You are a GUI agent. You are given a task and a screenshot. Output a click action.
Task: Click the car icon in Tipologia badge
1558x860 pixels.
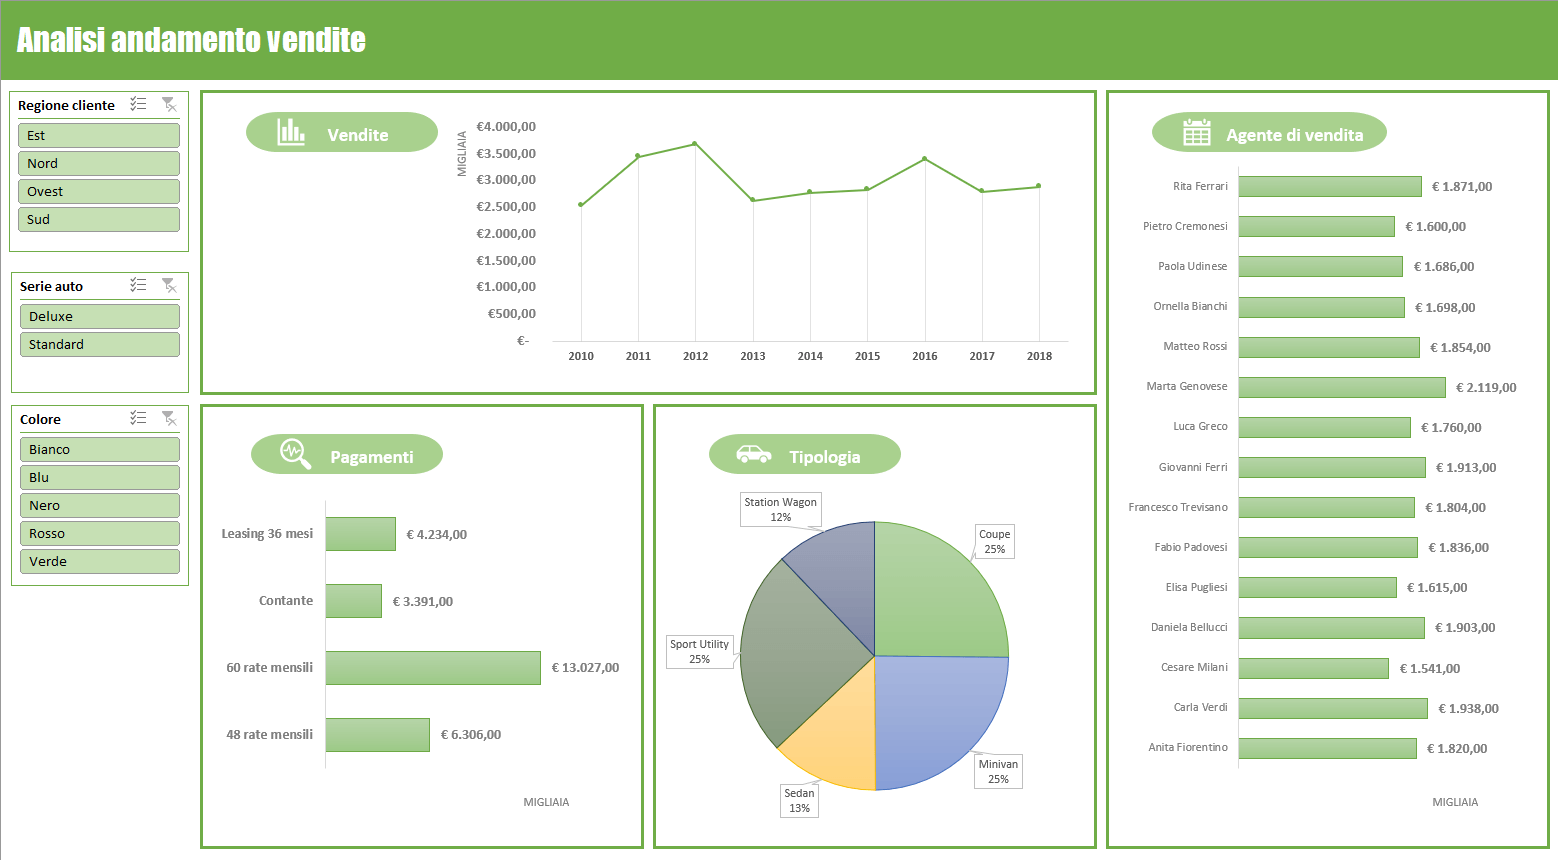click(753, 454)
